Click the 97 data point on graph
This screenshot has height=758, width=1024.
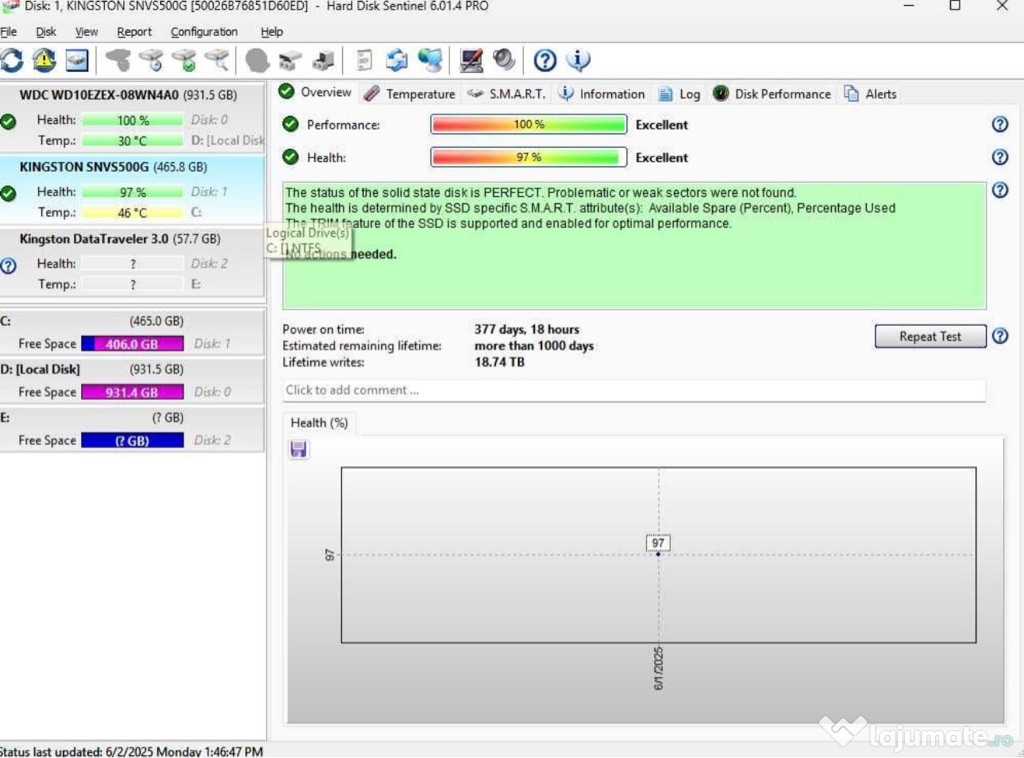(658, 554)
